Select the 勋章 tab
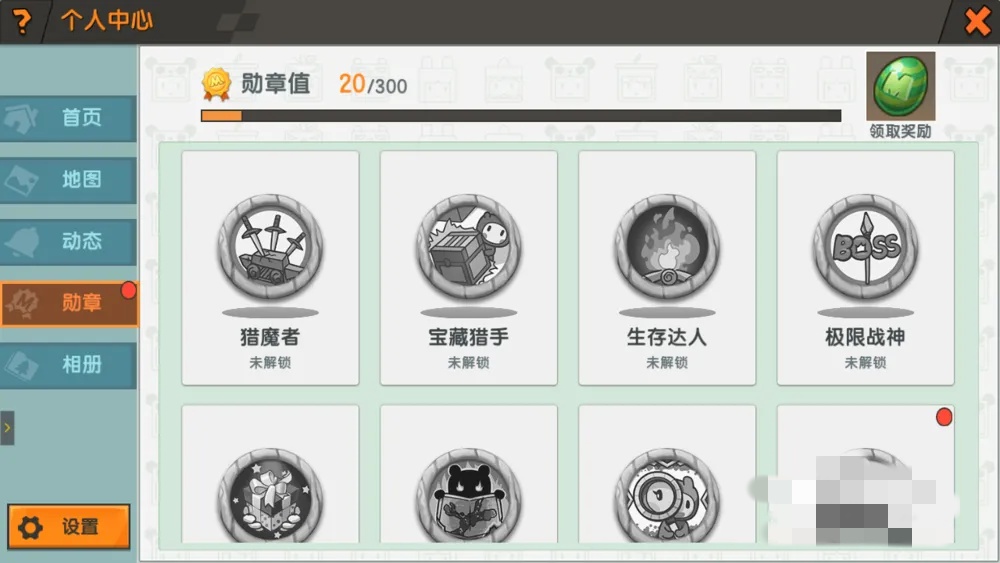This screenshot has height=563, width=1000. click(x=69, y=303)
